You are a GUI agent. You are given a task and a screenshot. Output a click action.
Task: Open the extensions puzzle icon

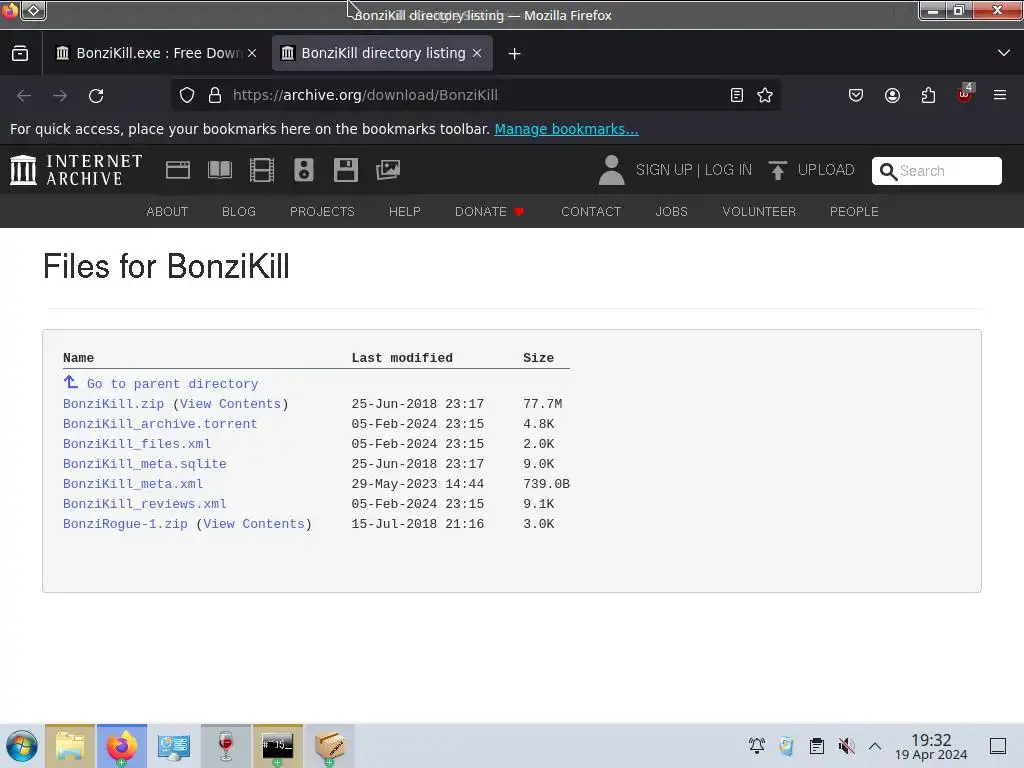928,95
